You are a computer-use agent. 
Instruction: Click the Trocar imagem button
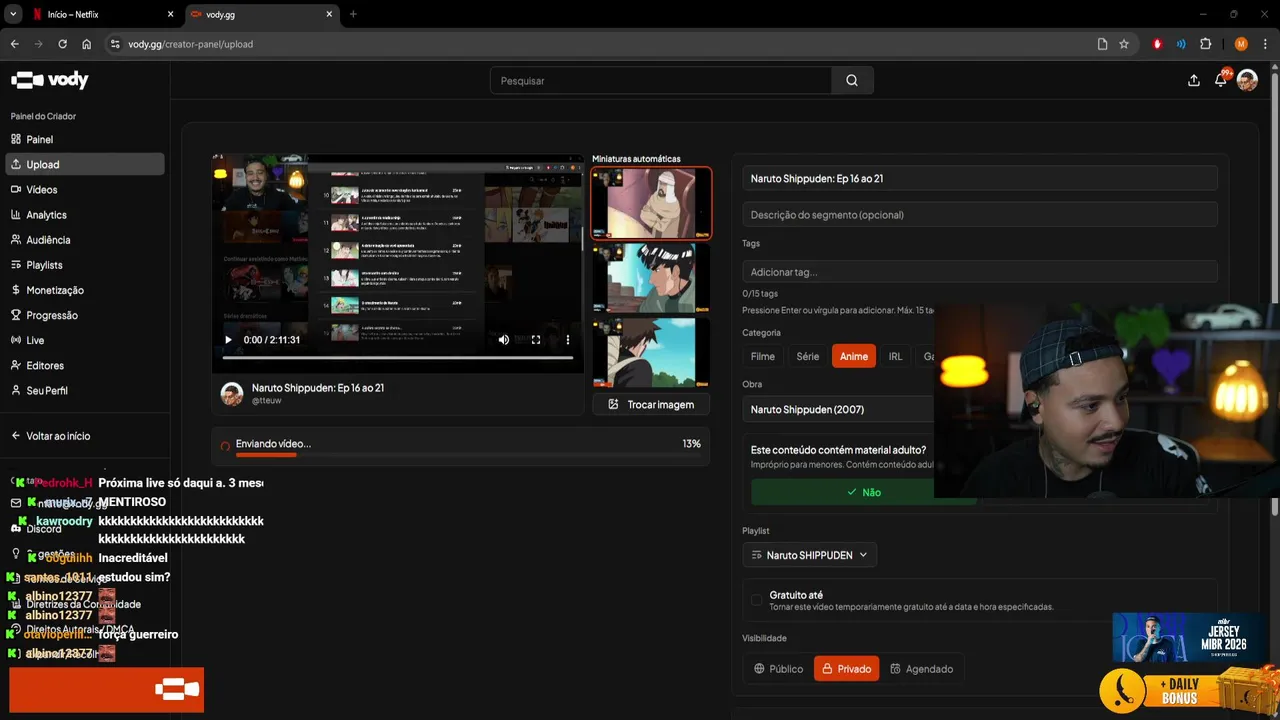click(651, 405)
